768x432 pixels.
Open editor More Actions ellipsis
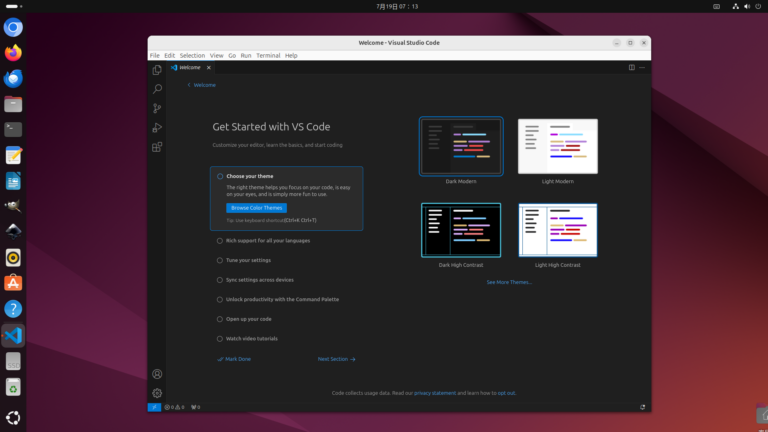click(642, 68)
